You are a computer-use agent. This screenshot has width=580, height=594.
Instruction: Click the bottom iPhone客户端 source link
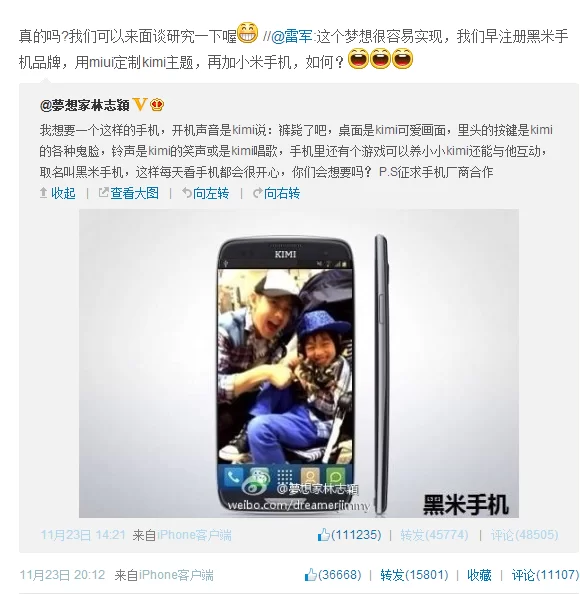pos(176,575)
